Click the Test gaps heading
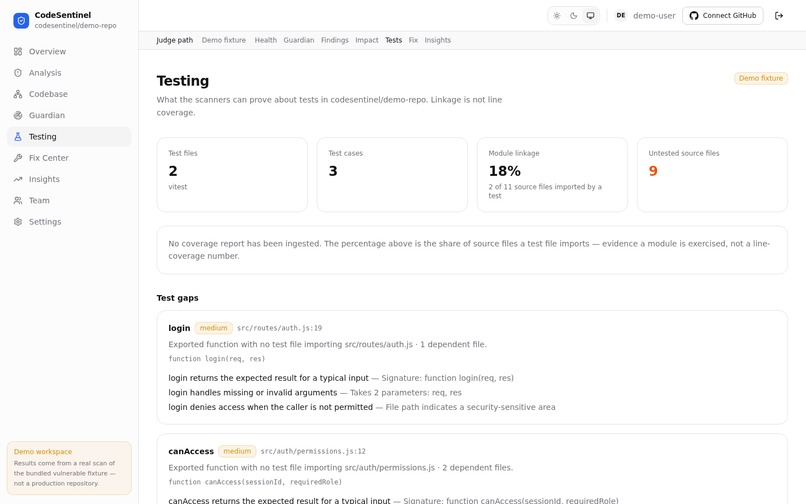 point(177,298)
